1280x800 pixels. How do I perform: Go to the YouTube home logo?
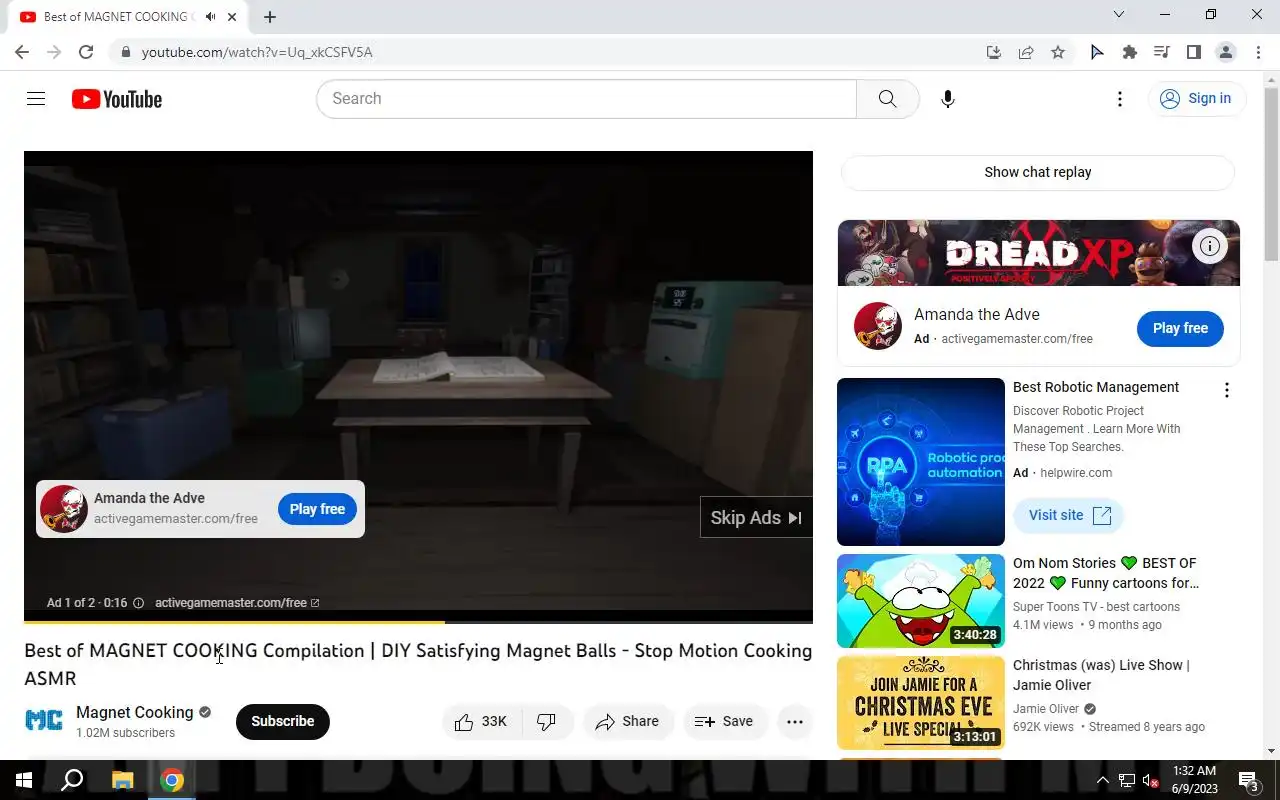click(x=117, y=99)
